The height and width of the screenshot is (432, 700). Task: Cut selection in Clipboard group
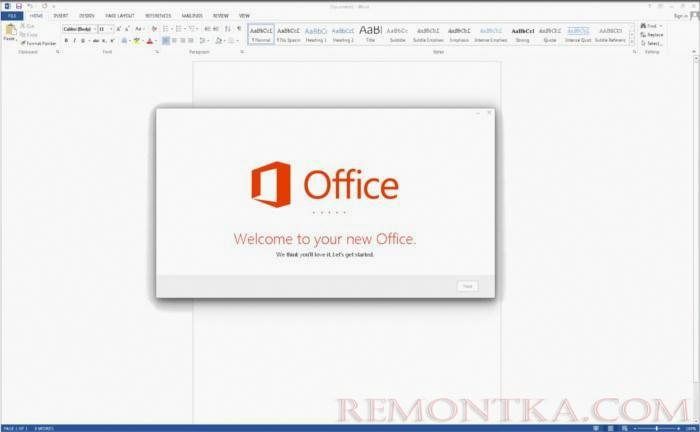(x=28, y=26)
